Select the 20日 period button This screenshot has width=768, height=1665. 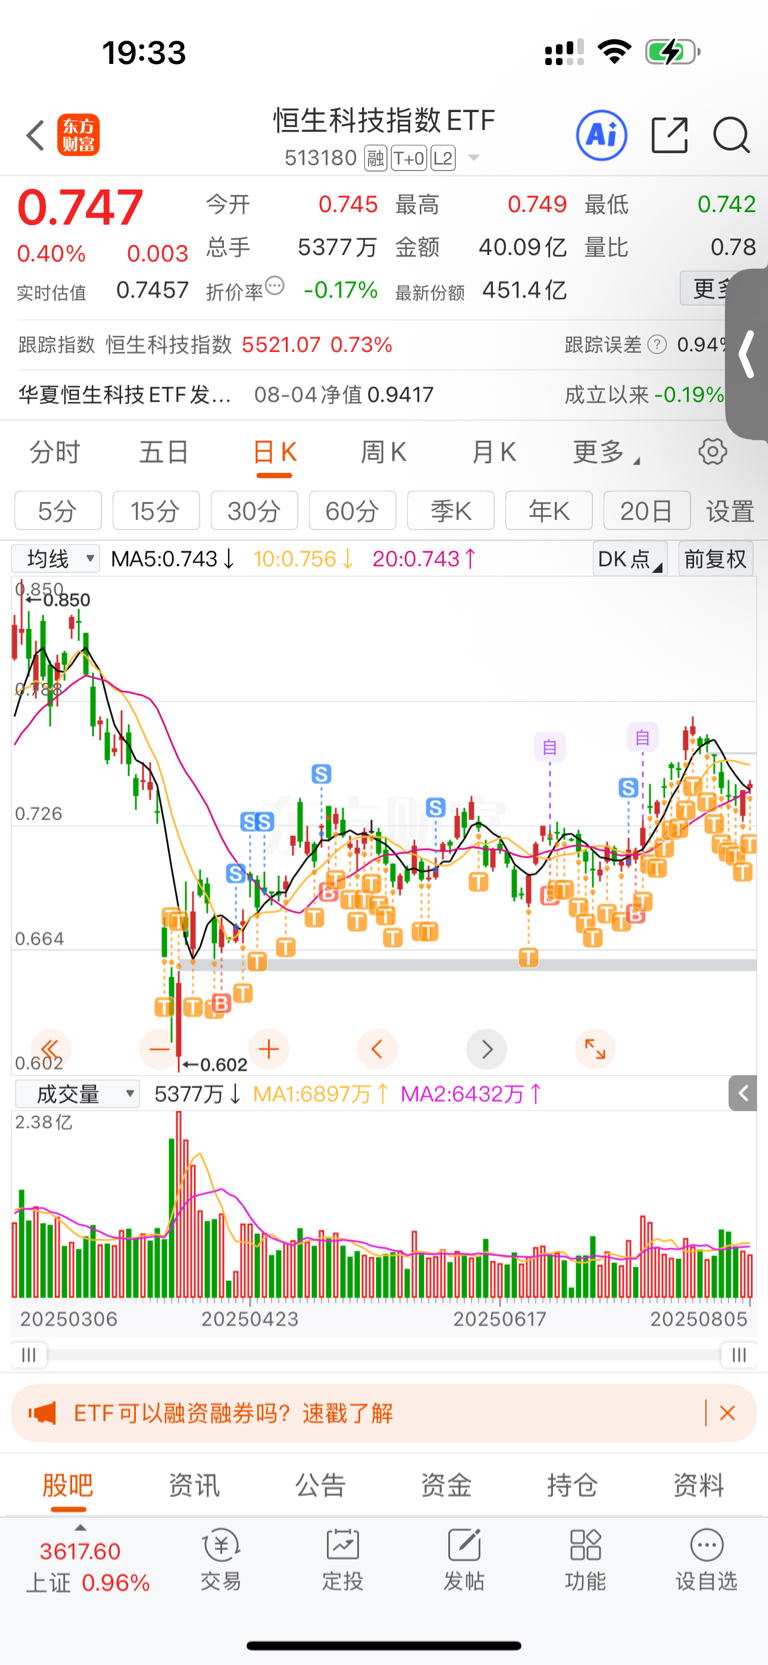click(647, 511)
